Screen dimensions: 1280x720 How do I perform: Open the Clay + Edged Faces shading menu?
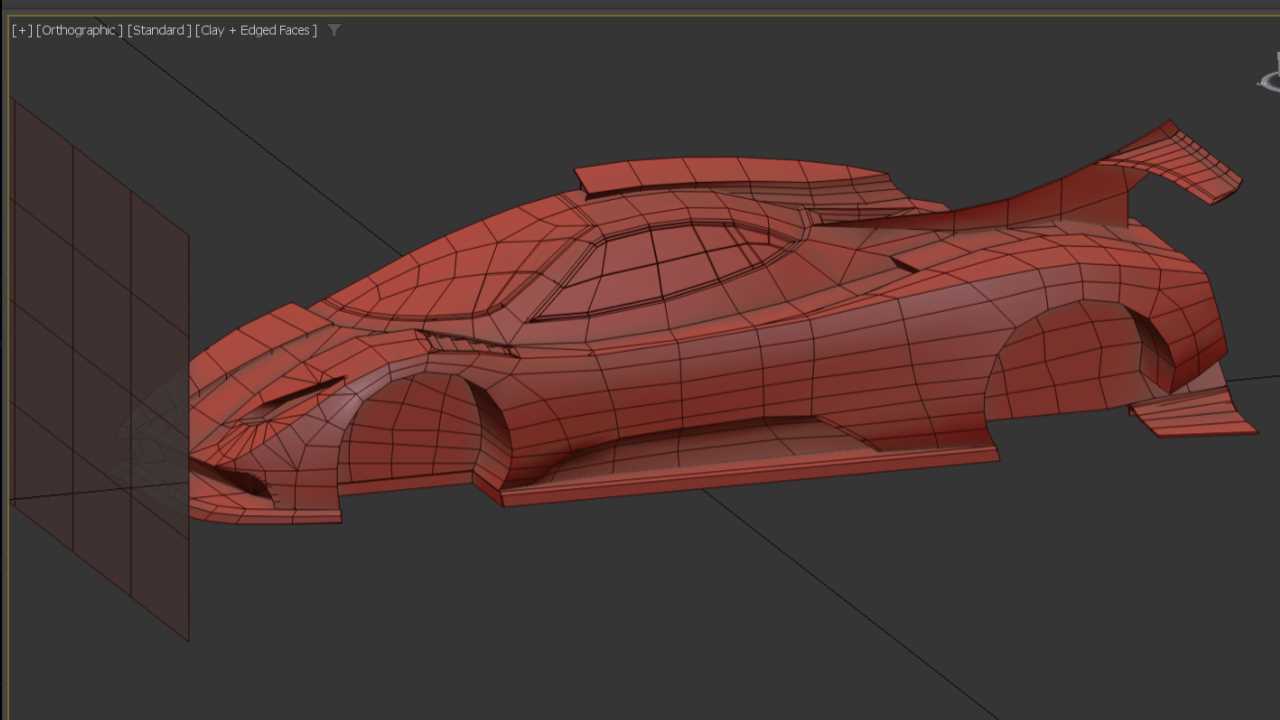click(256, 30)
